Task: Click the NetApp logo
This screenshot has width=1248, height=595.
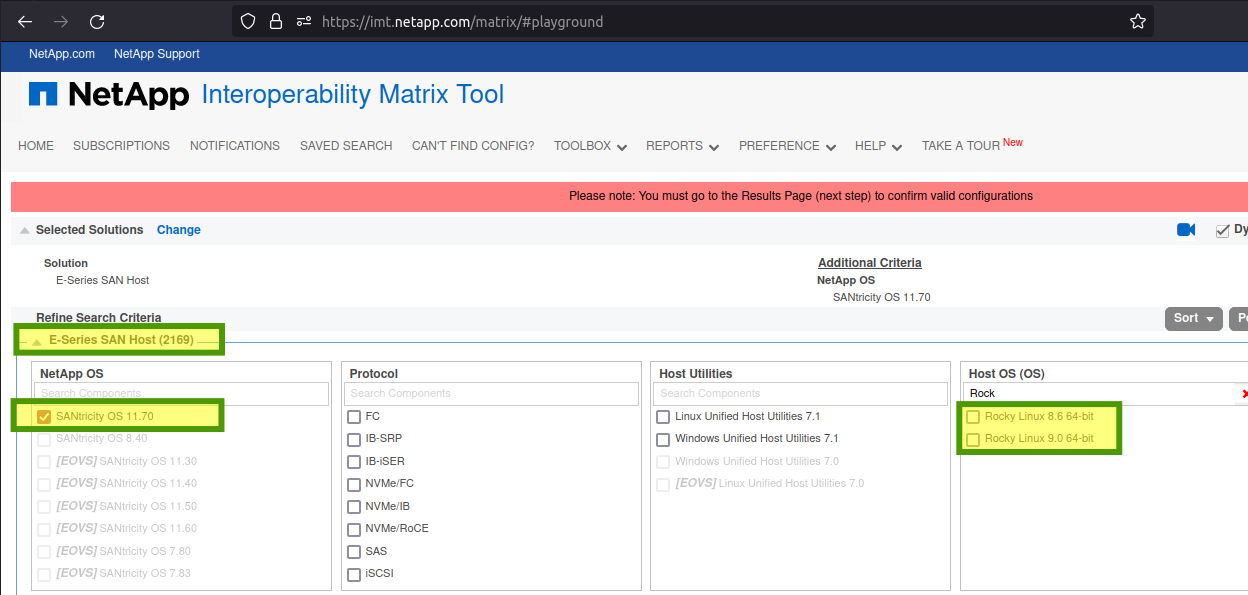Action: pos(109,95)
